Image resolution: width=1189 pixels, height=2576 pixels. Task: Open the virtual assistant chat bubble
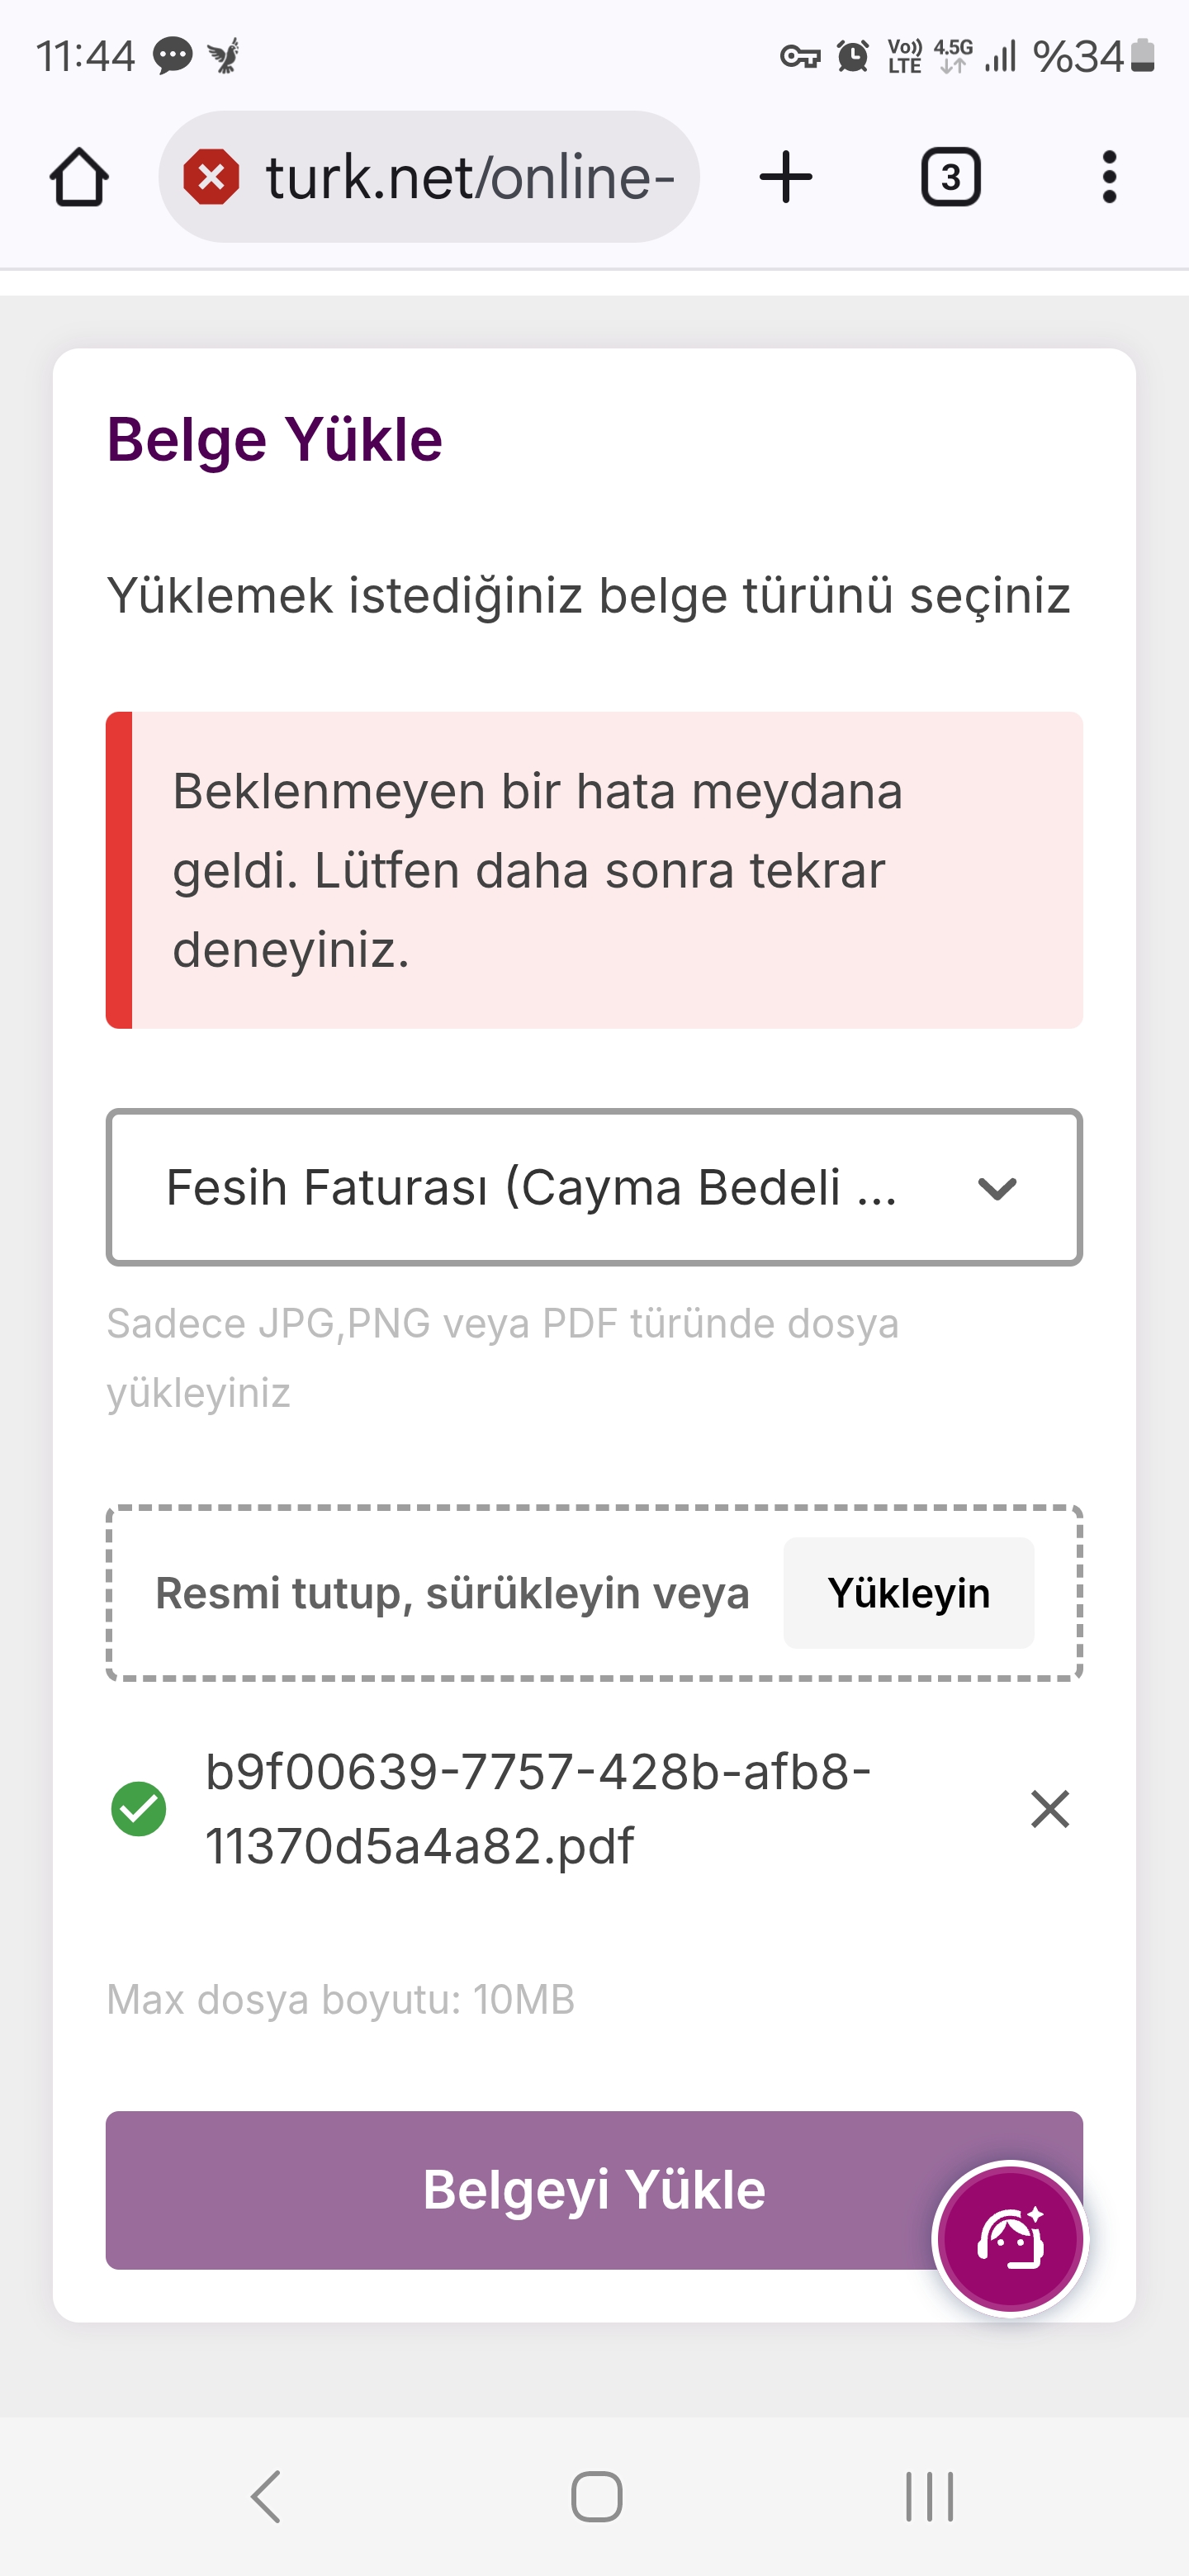point(1010,2238)
